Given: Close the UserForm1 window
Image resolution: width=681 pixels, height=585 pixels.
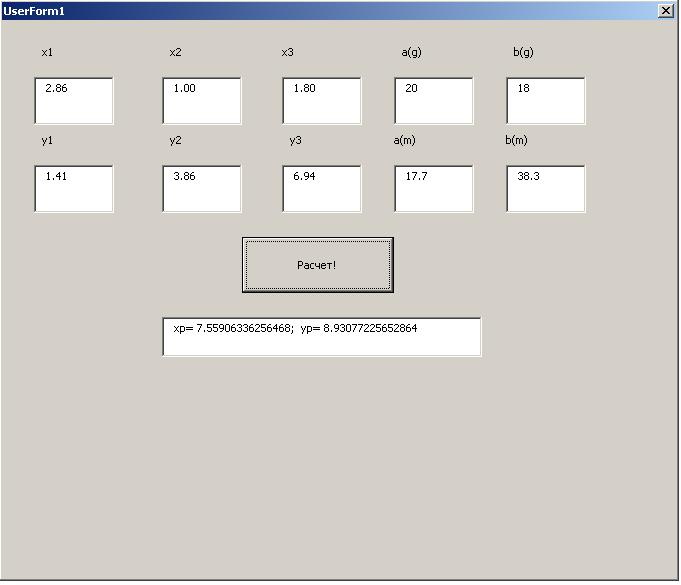Looking at the screenshot, I should tap(665, 11).
